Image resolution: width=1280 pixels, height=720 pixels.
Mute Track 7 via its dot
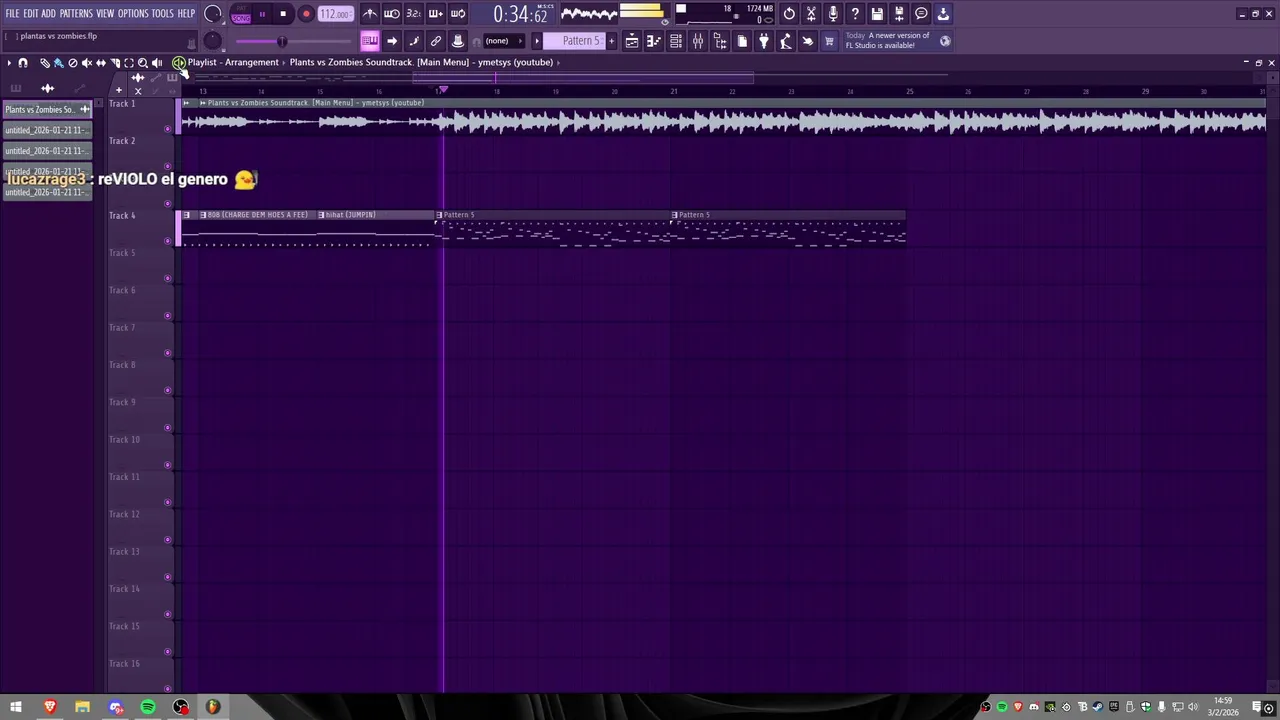coord(167,353)
